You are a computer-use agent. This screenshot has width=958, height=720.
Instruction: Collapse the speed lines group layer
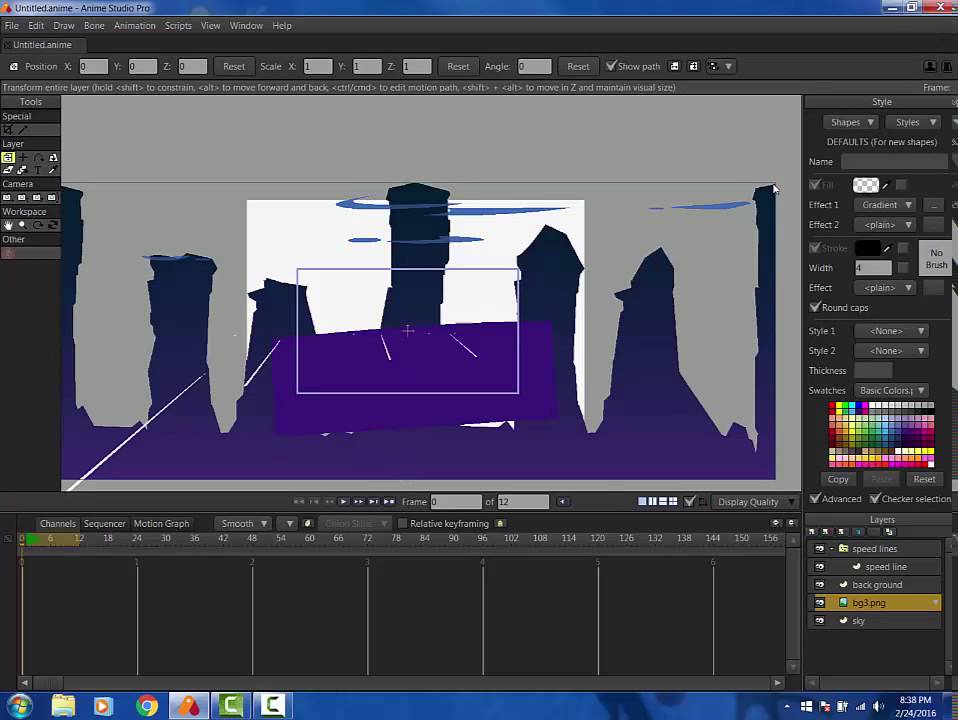(832, 549)
